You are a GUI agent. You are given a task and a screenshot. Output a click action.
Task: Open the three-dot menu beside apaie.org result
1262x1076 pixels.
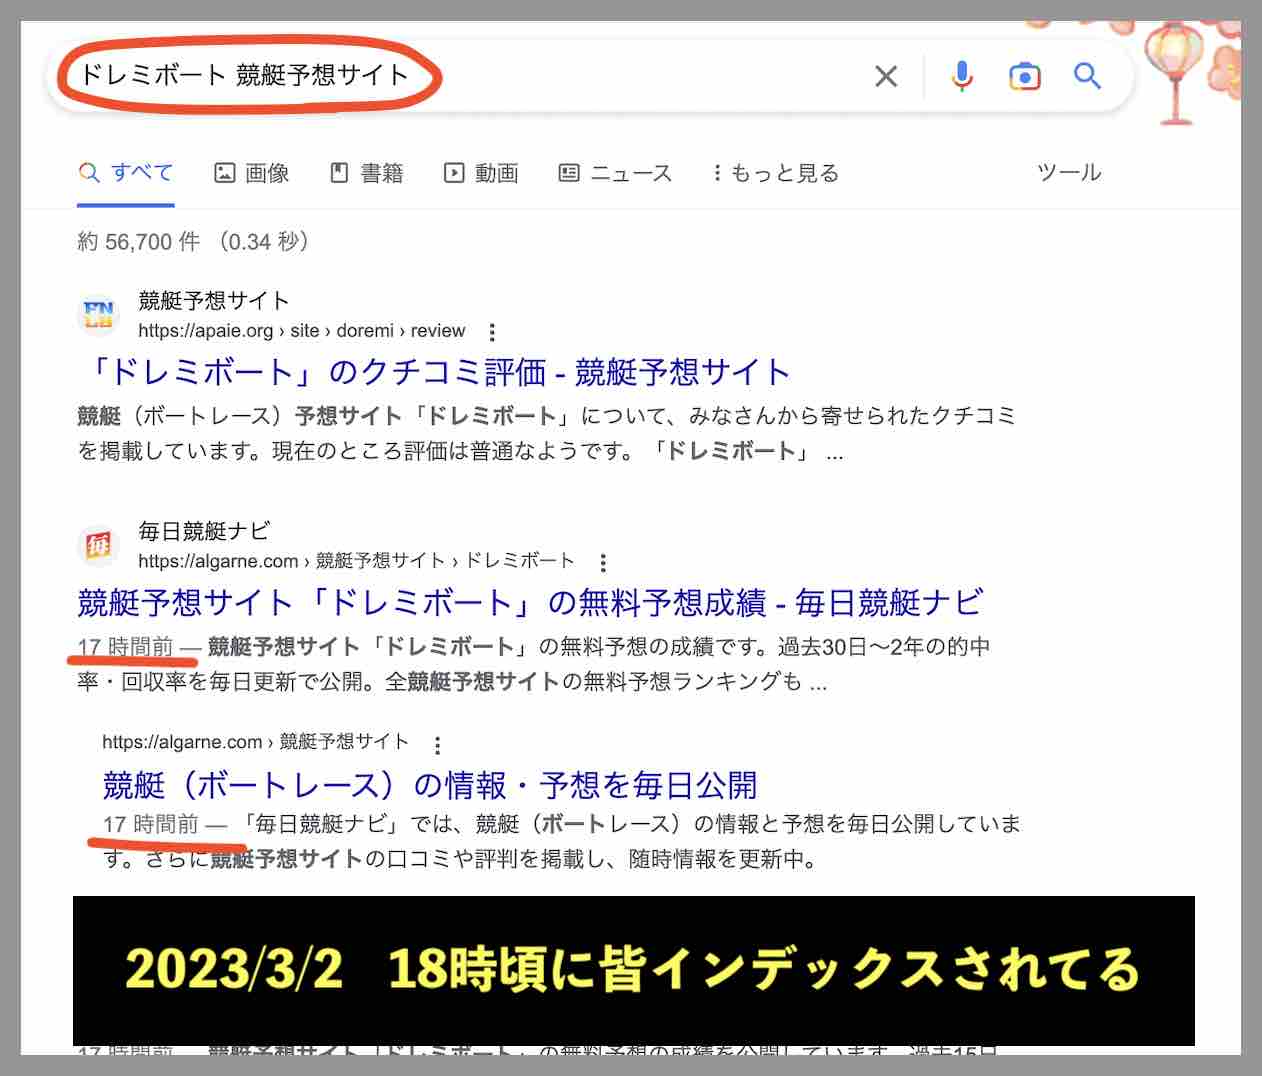point(492,331)
